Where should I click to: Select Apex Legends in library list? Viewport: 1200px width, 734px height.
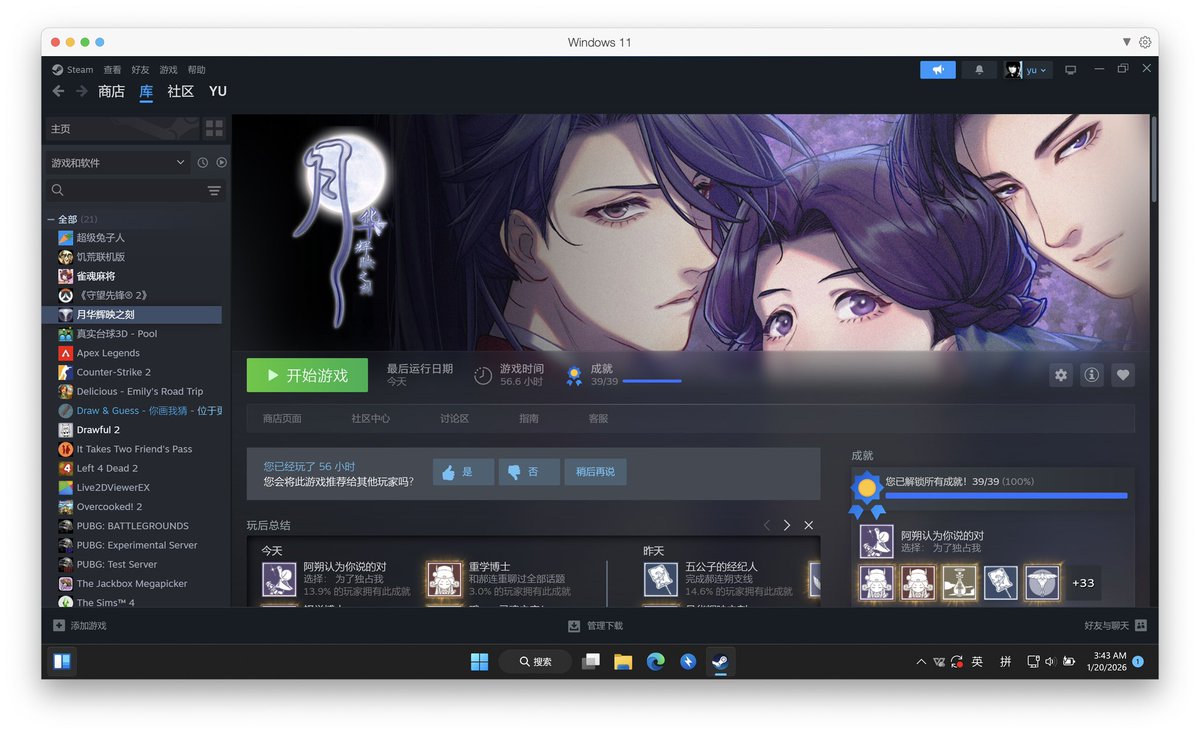[x=137, y=353]
